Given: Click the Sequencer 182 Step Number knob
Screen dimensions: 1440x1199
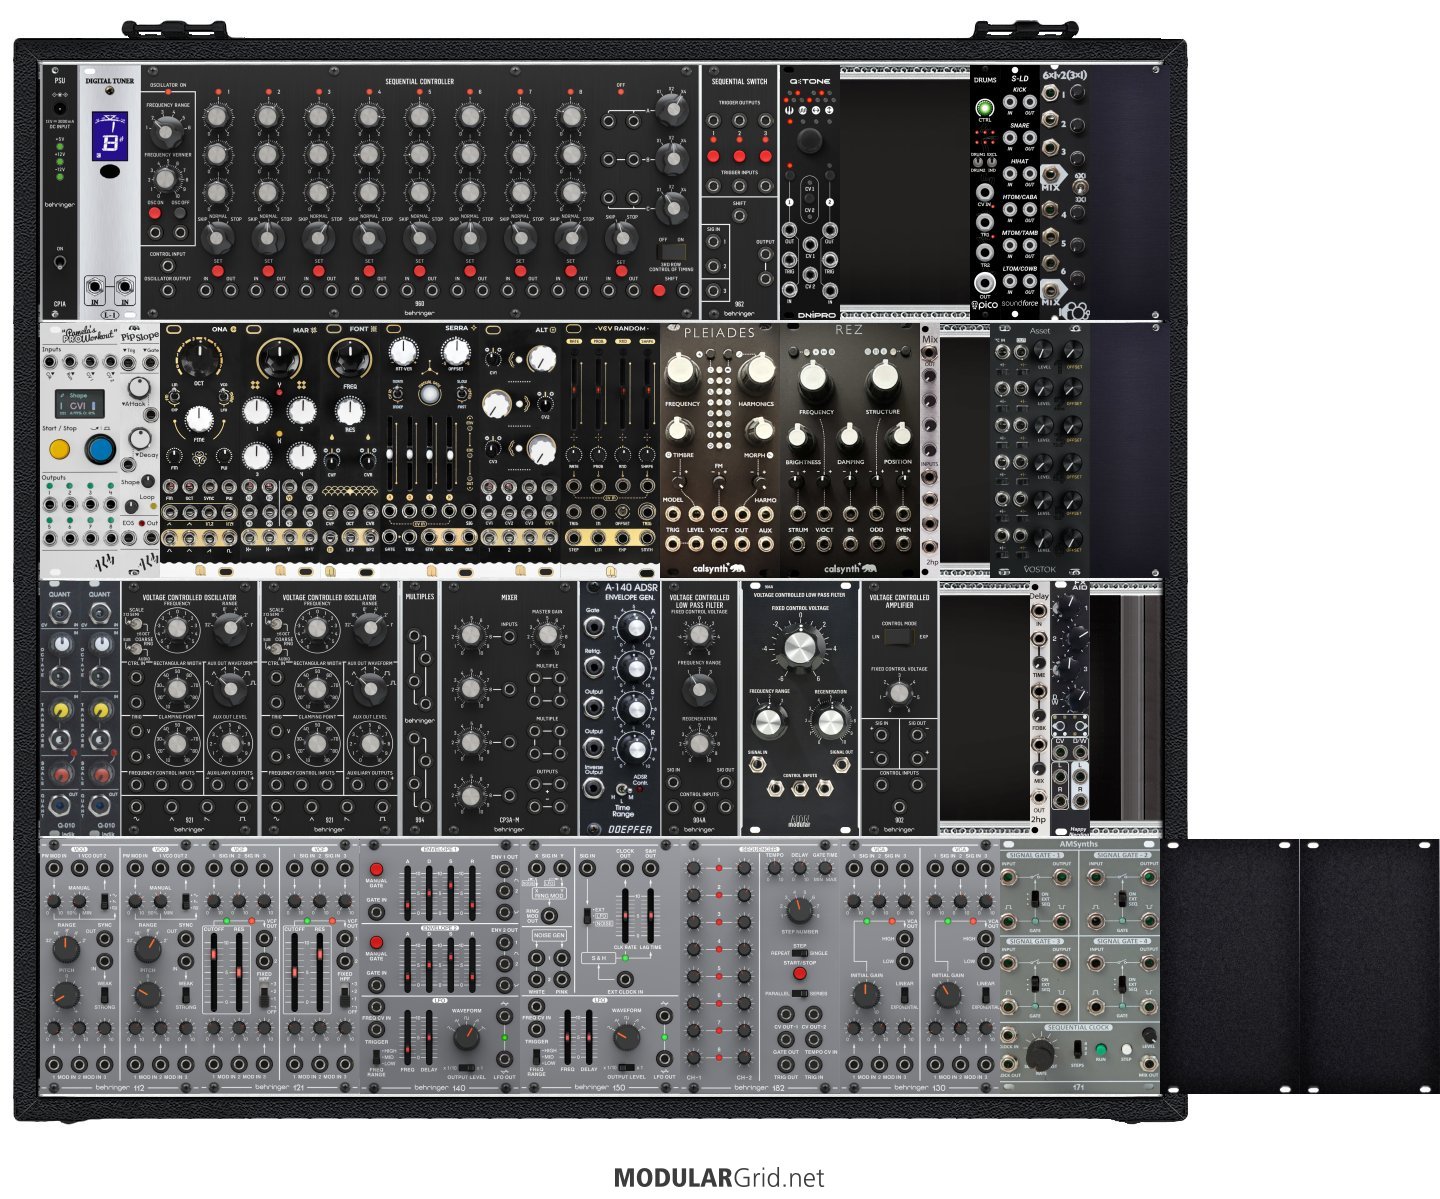Looking at the screenshot, I should (x=798, y=910).
